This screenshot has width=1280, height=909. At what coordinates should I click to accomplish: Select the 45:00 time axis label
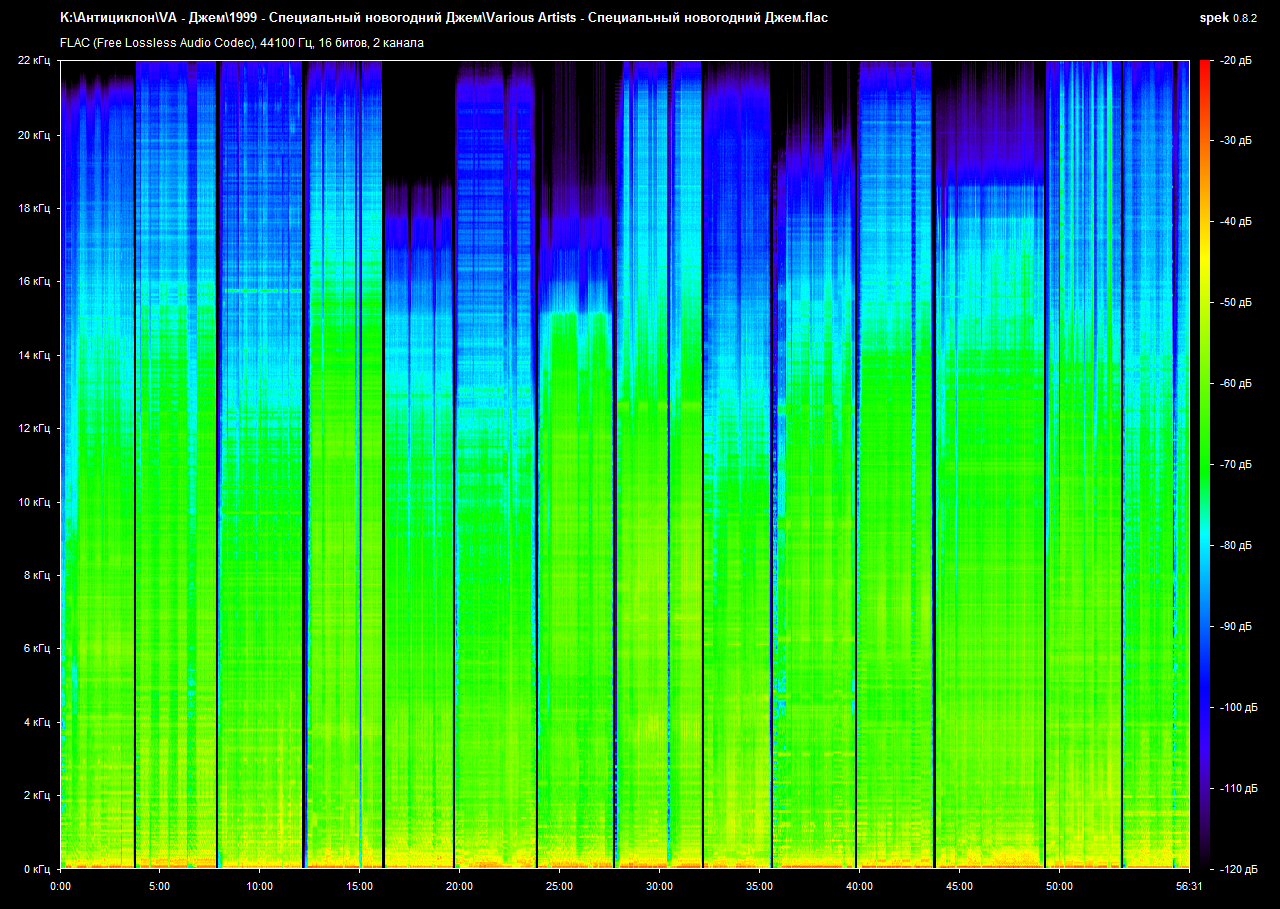click(959, 886)
